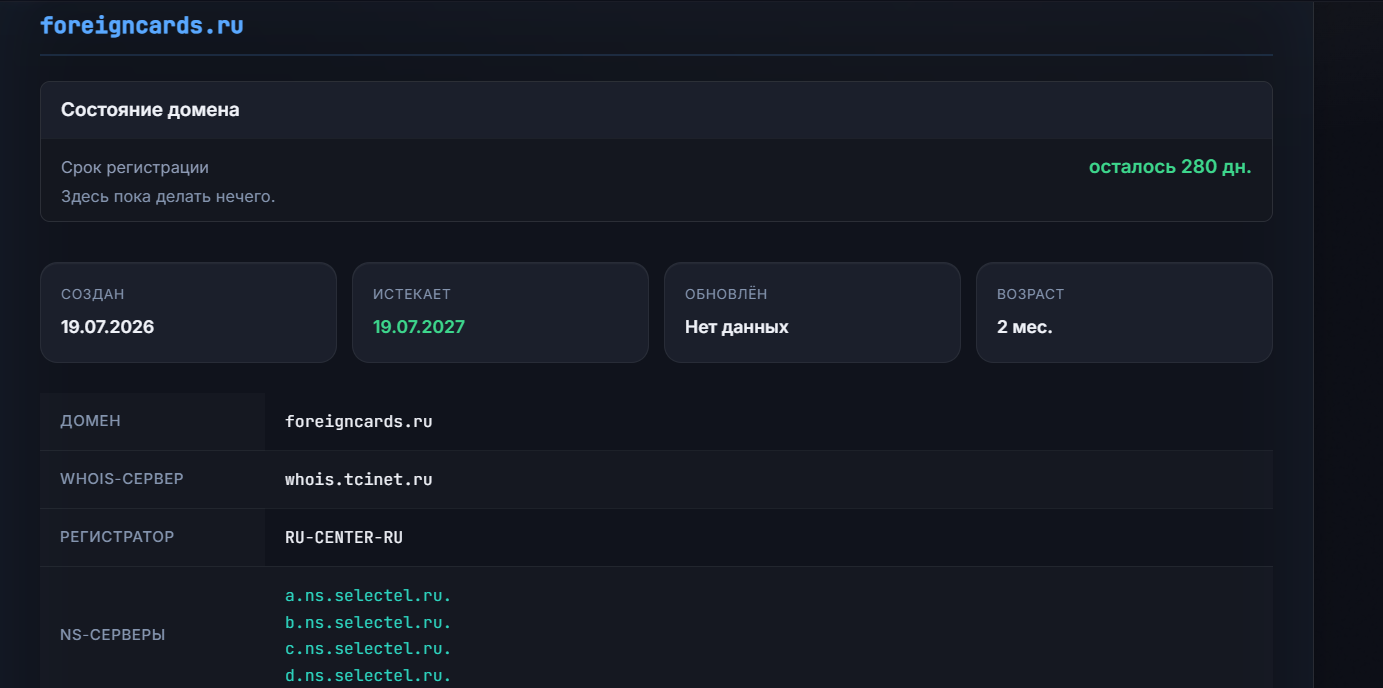Screen dimensions: 1383x688
Task: Select the creation date 19.07.2026
Action: 107,327
